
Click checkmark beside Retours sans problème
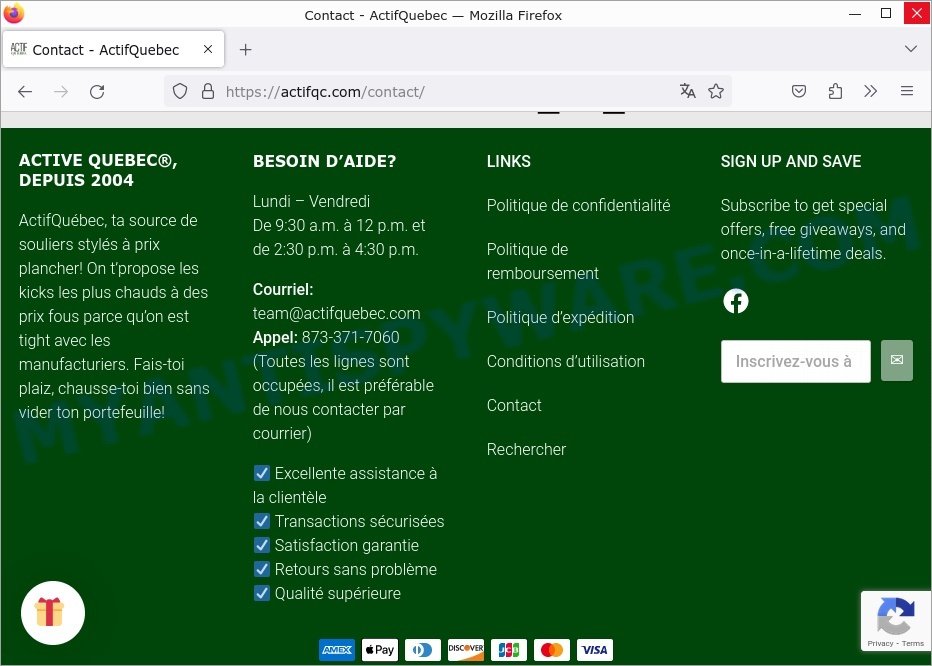pyautogui.click(x=262, y=569)
